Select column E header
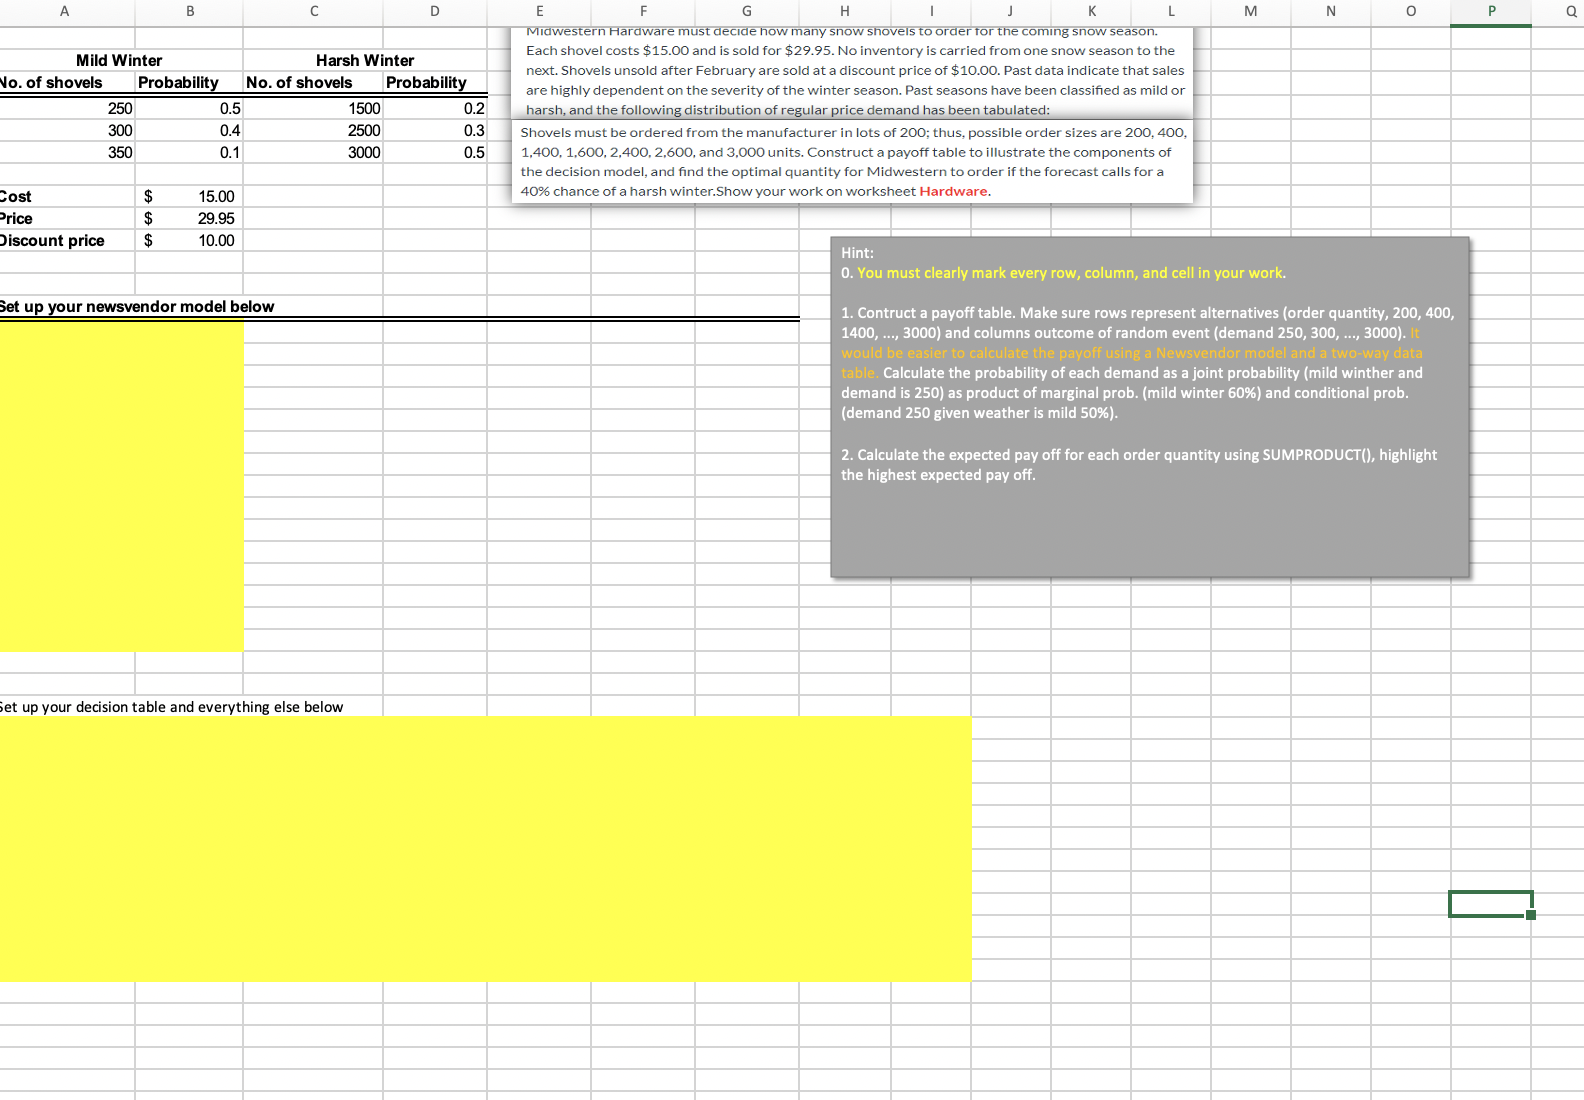 click(539, 12)
